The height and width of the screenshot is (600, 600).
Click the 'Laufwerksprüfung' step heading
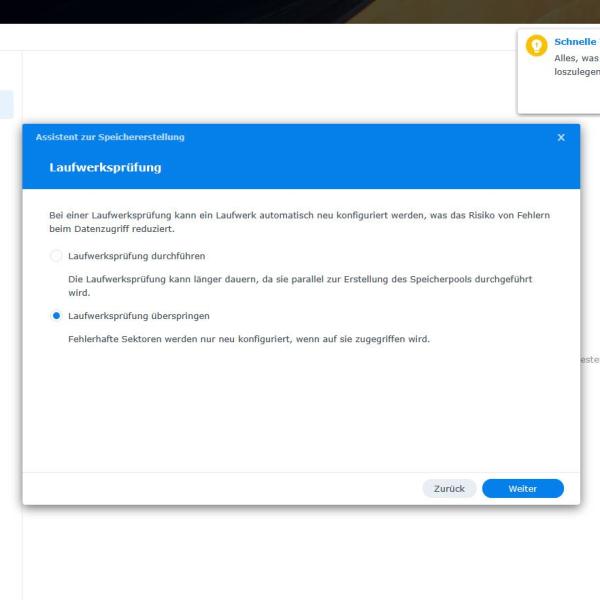click(105, 167)
